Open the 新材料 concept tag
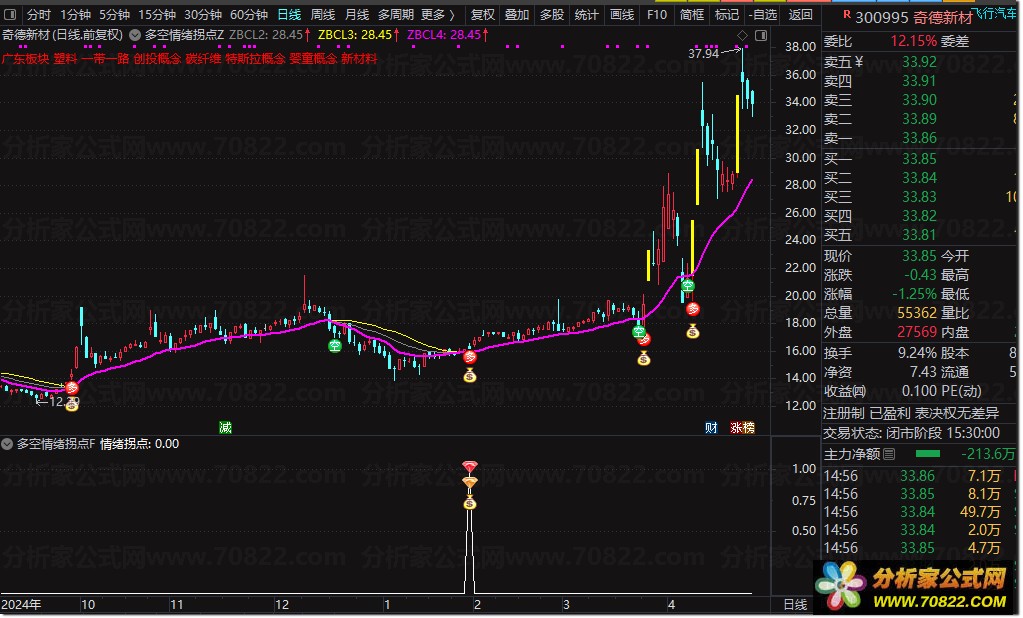1023x618 pixels. (359, 59)
